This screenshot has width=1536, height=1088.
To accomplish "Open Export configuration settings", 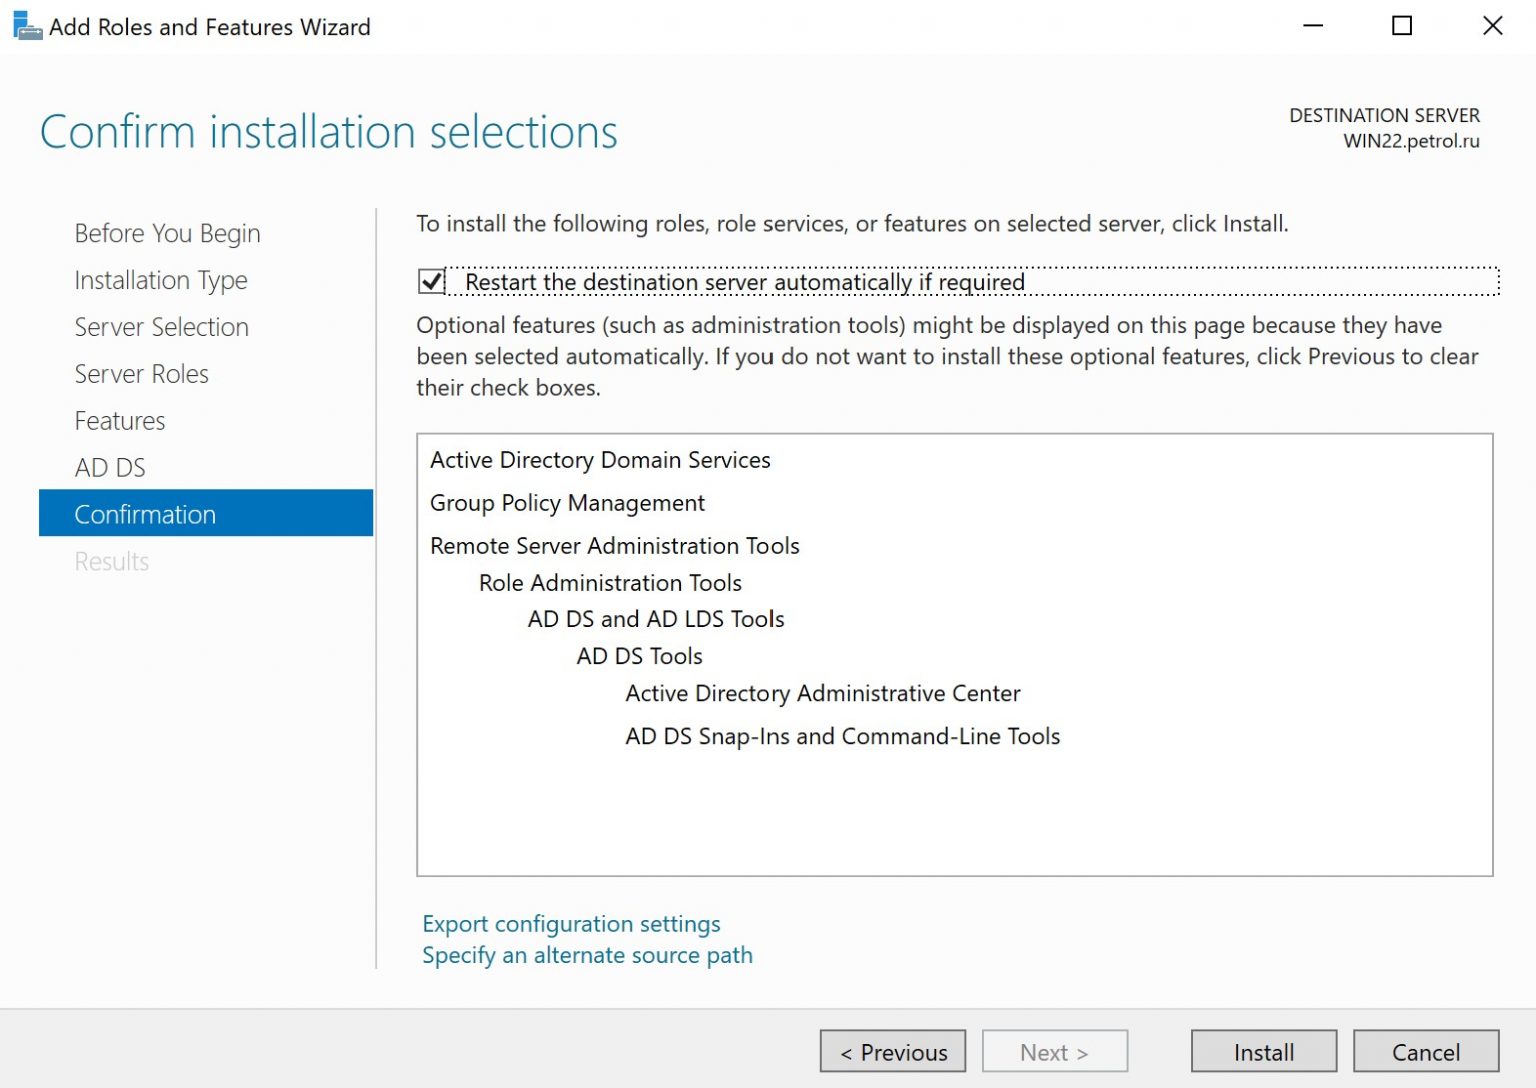I will click(x=570, y=924).
